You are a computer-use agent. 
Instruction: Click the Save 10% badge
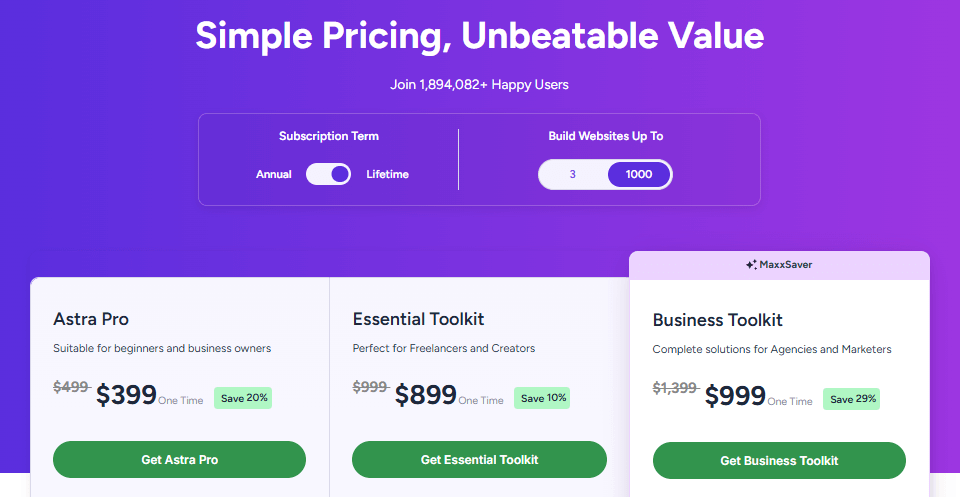(x=543, y=398)
